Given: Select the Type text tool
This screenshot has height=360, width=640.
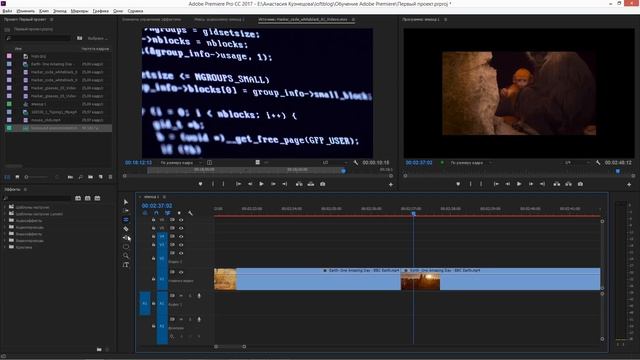Looking at the screenshot, I should pos(126,265).
